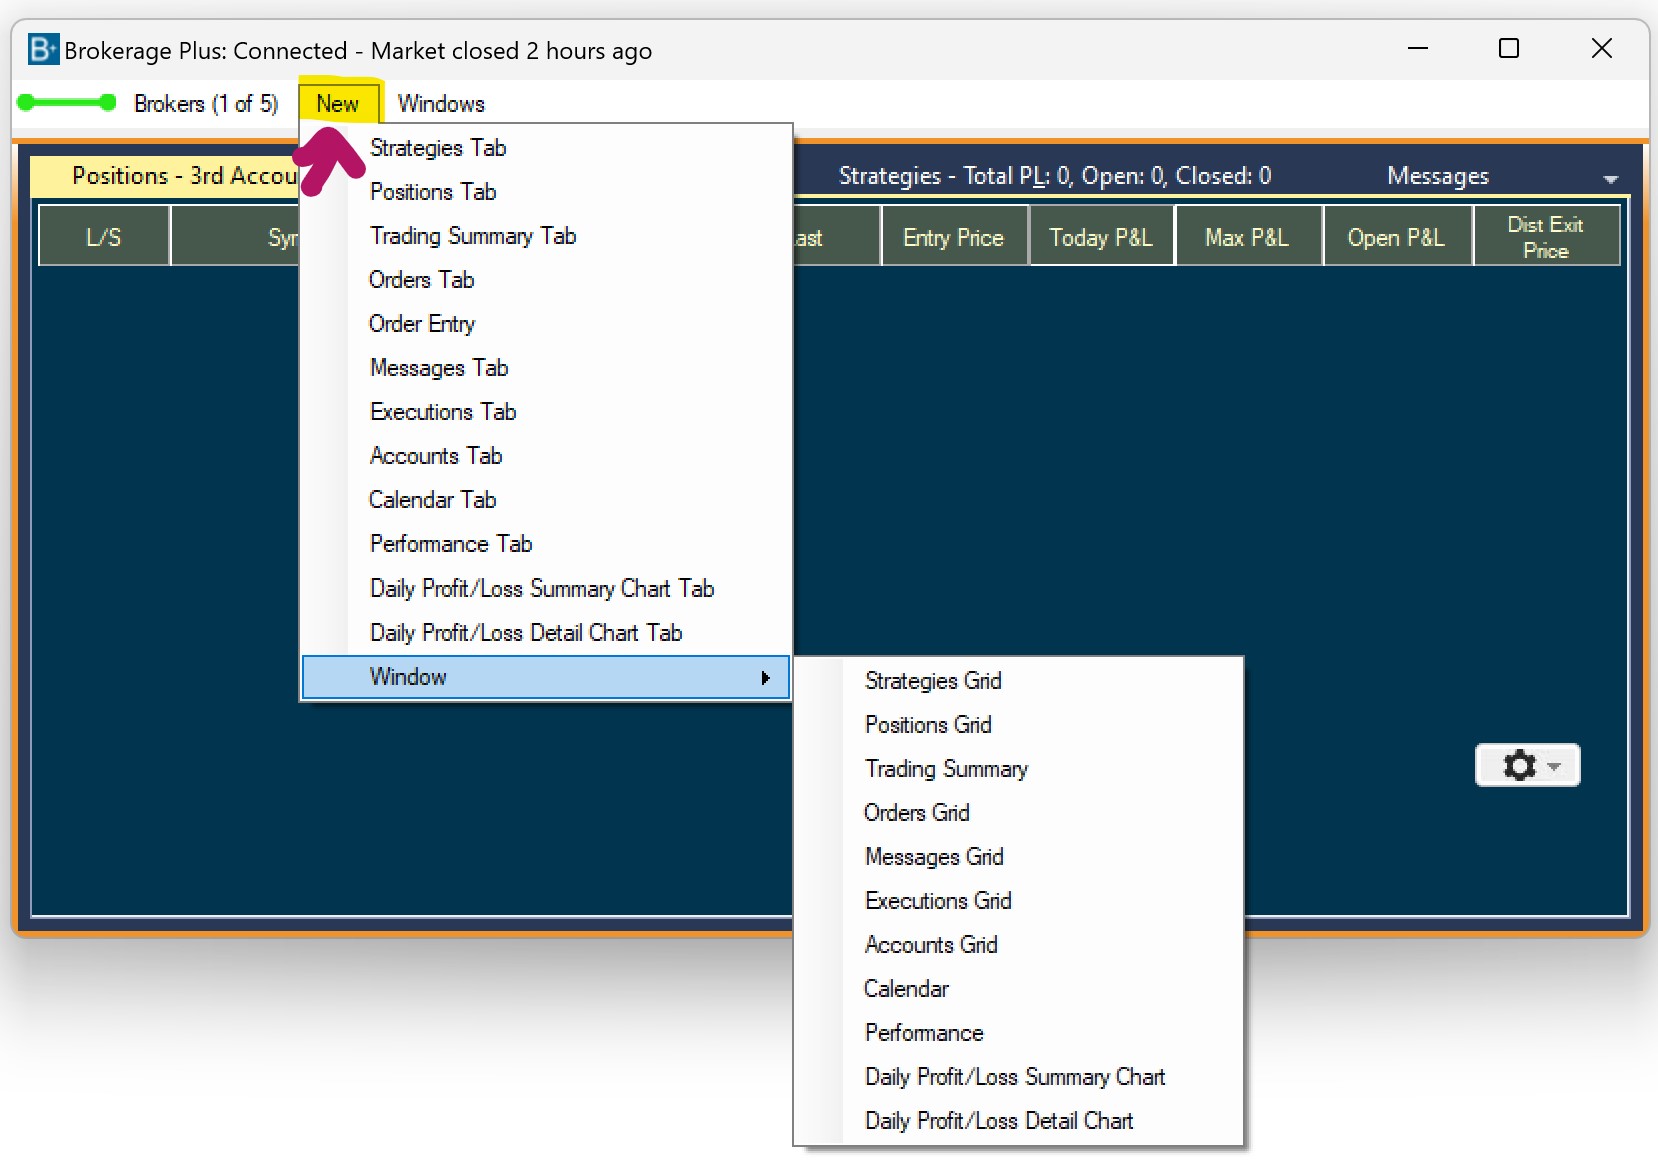The width and height of the screenshot is (1658, 1162).
Task: Choose Daily Profit/Loss Detail Chart Tab
Action: [525, 633]
